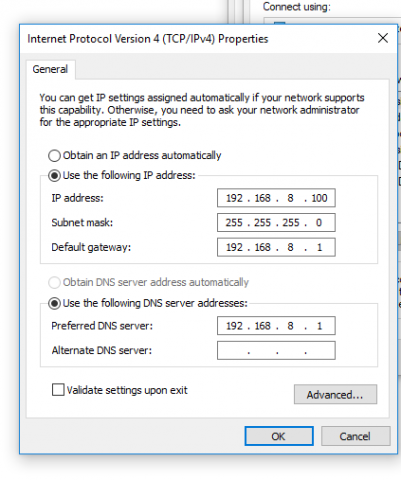Image resolution: width=401 pixels, height=480 pixels.
Task: Open the Advanced settings button
Action: point(335,394)
